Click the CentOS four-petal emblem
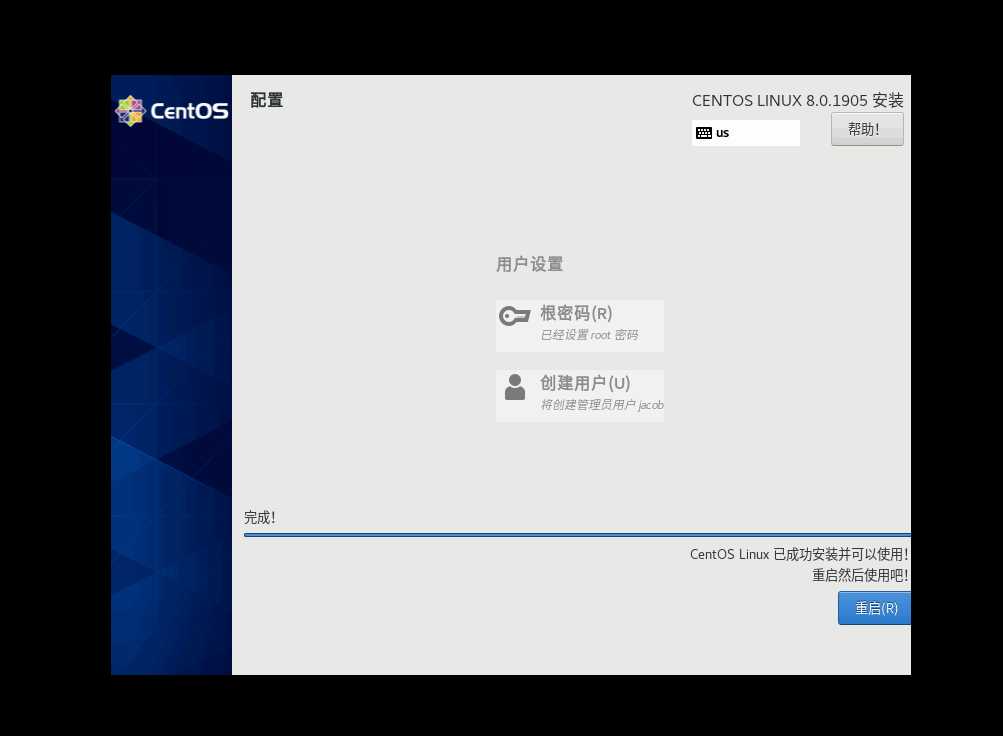 coord(130,110)
